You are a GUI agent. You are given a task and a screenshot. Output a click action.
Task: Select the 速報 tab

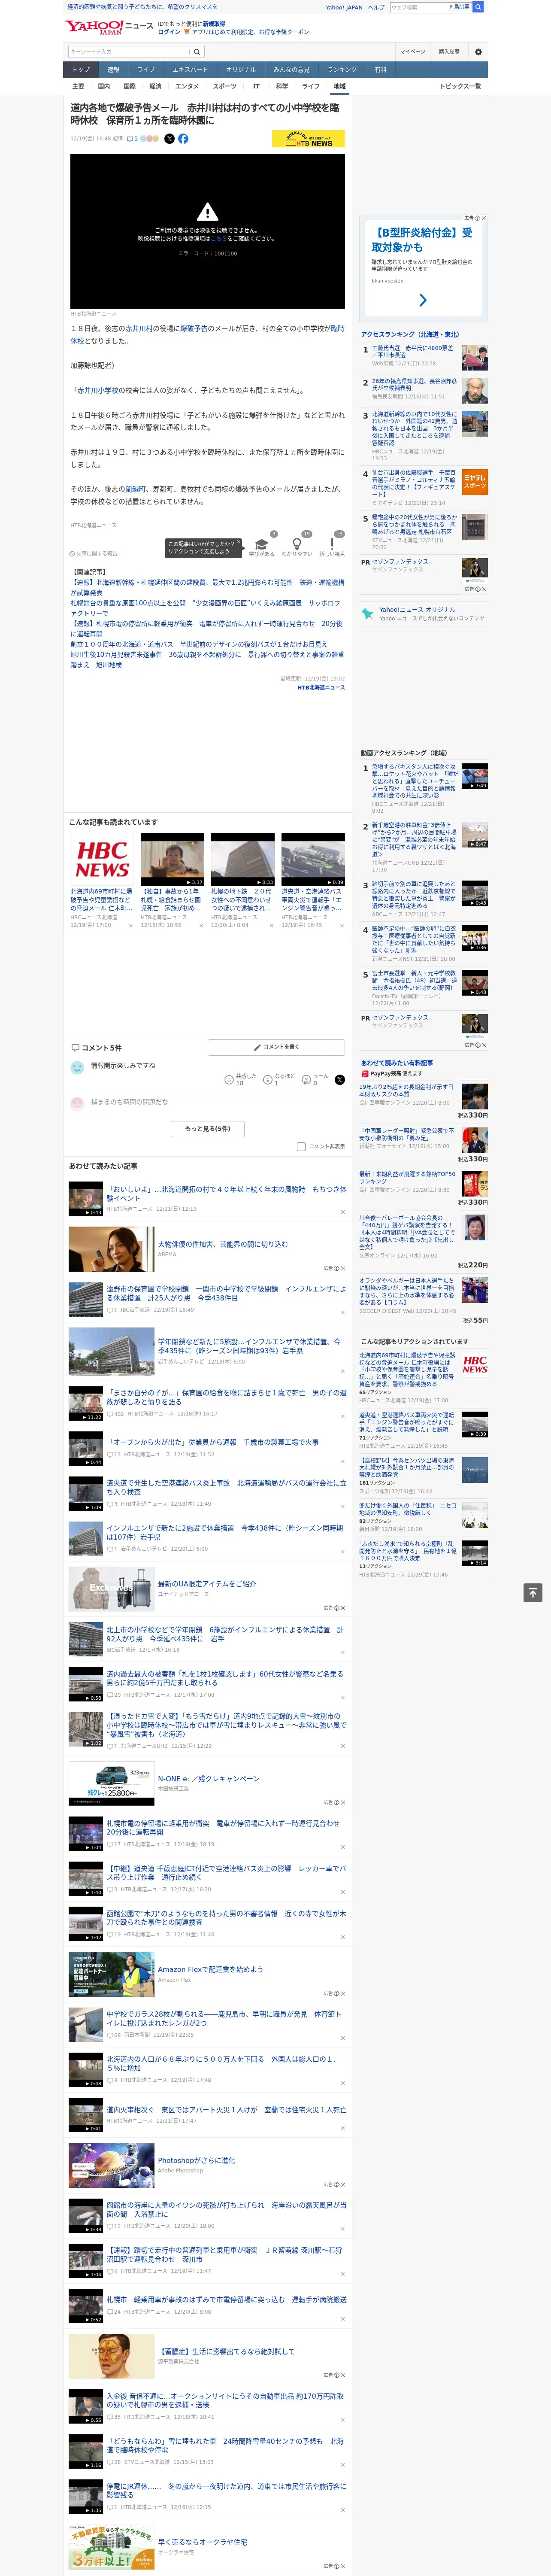[113, 69]
